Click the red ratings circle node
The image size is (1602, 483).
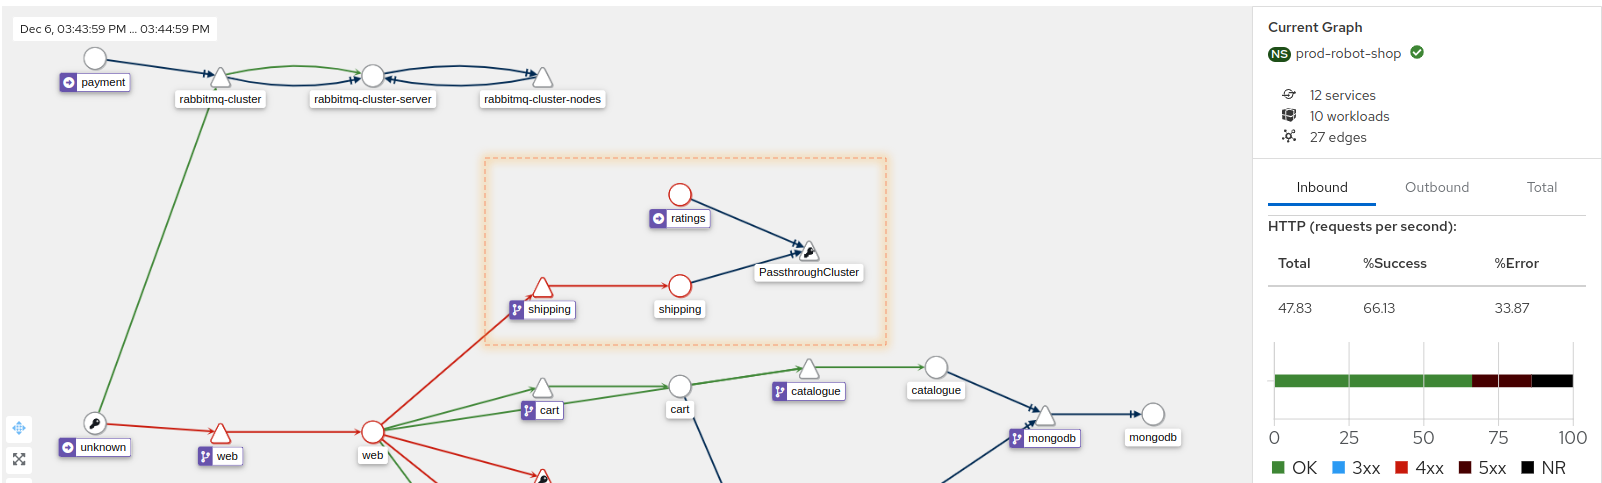click(x=680, y=194)
